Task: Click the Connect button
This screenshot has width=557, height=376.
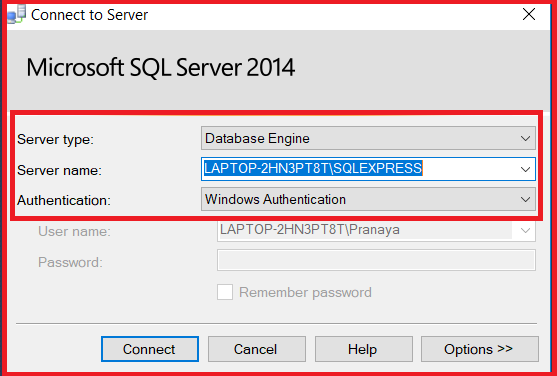Action: point(150,349)
